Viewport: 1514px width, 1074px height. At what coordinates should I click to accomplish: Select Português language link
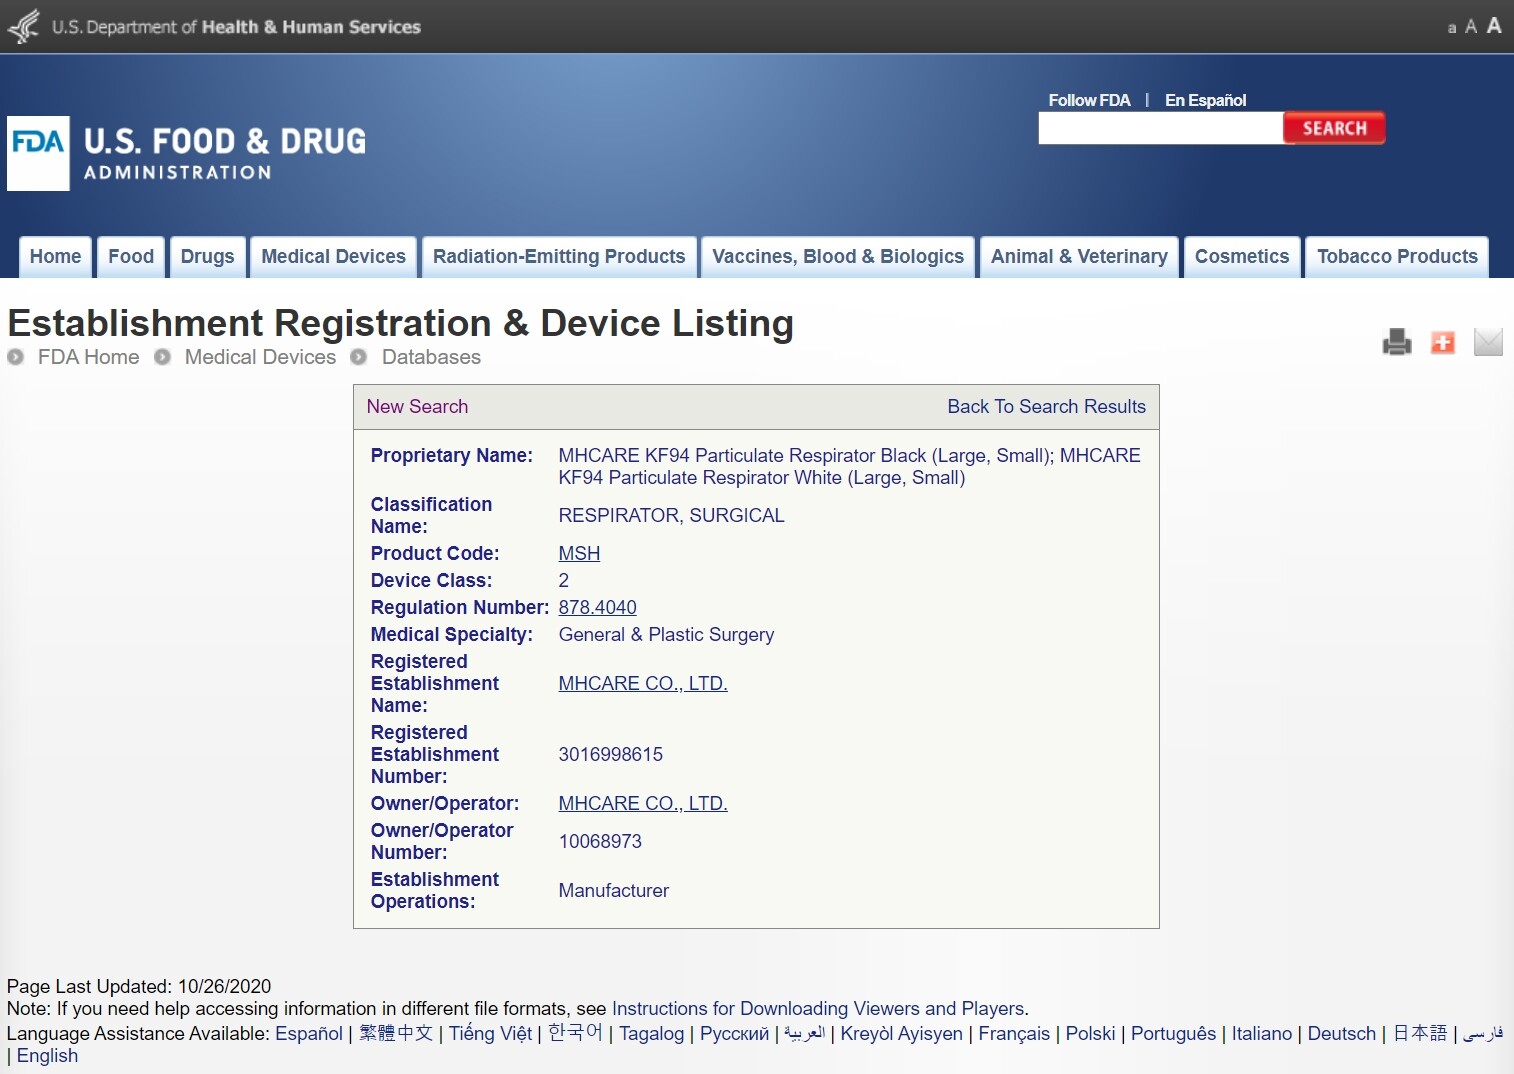(x=1174, y=1034)
